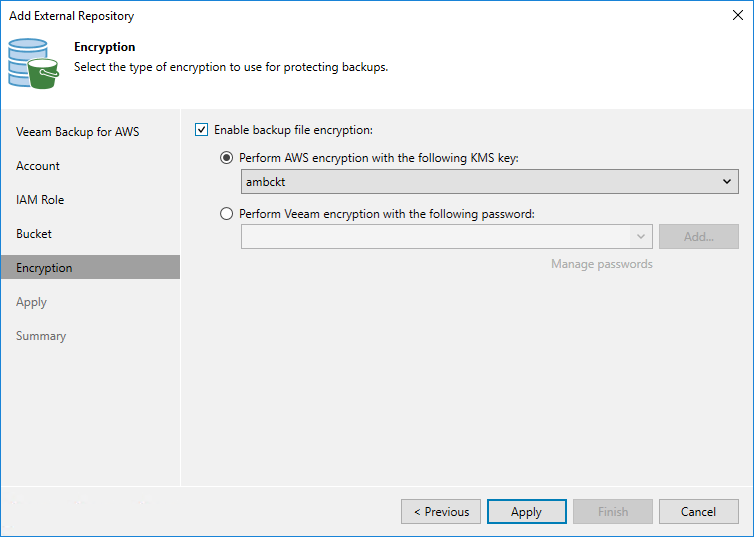This screenshot has width=754, height=537.
Task: Open the KMS key dropdown showing ambckt
Action: (x=490, y=182)
